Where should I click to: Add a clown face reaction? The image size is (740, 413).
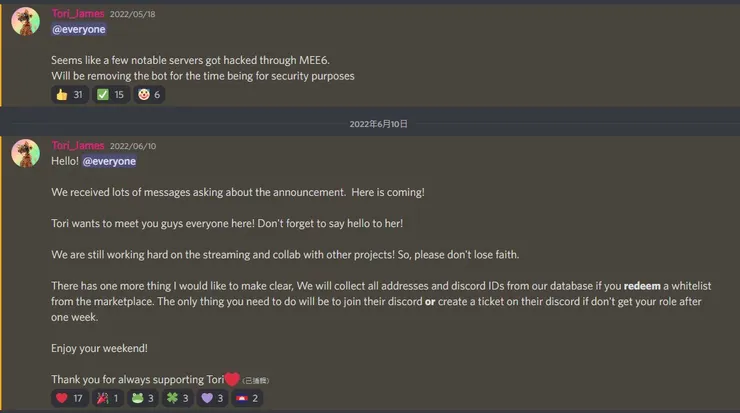click(x=150, y=95)
